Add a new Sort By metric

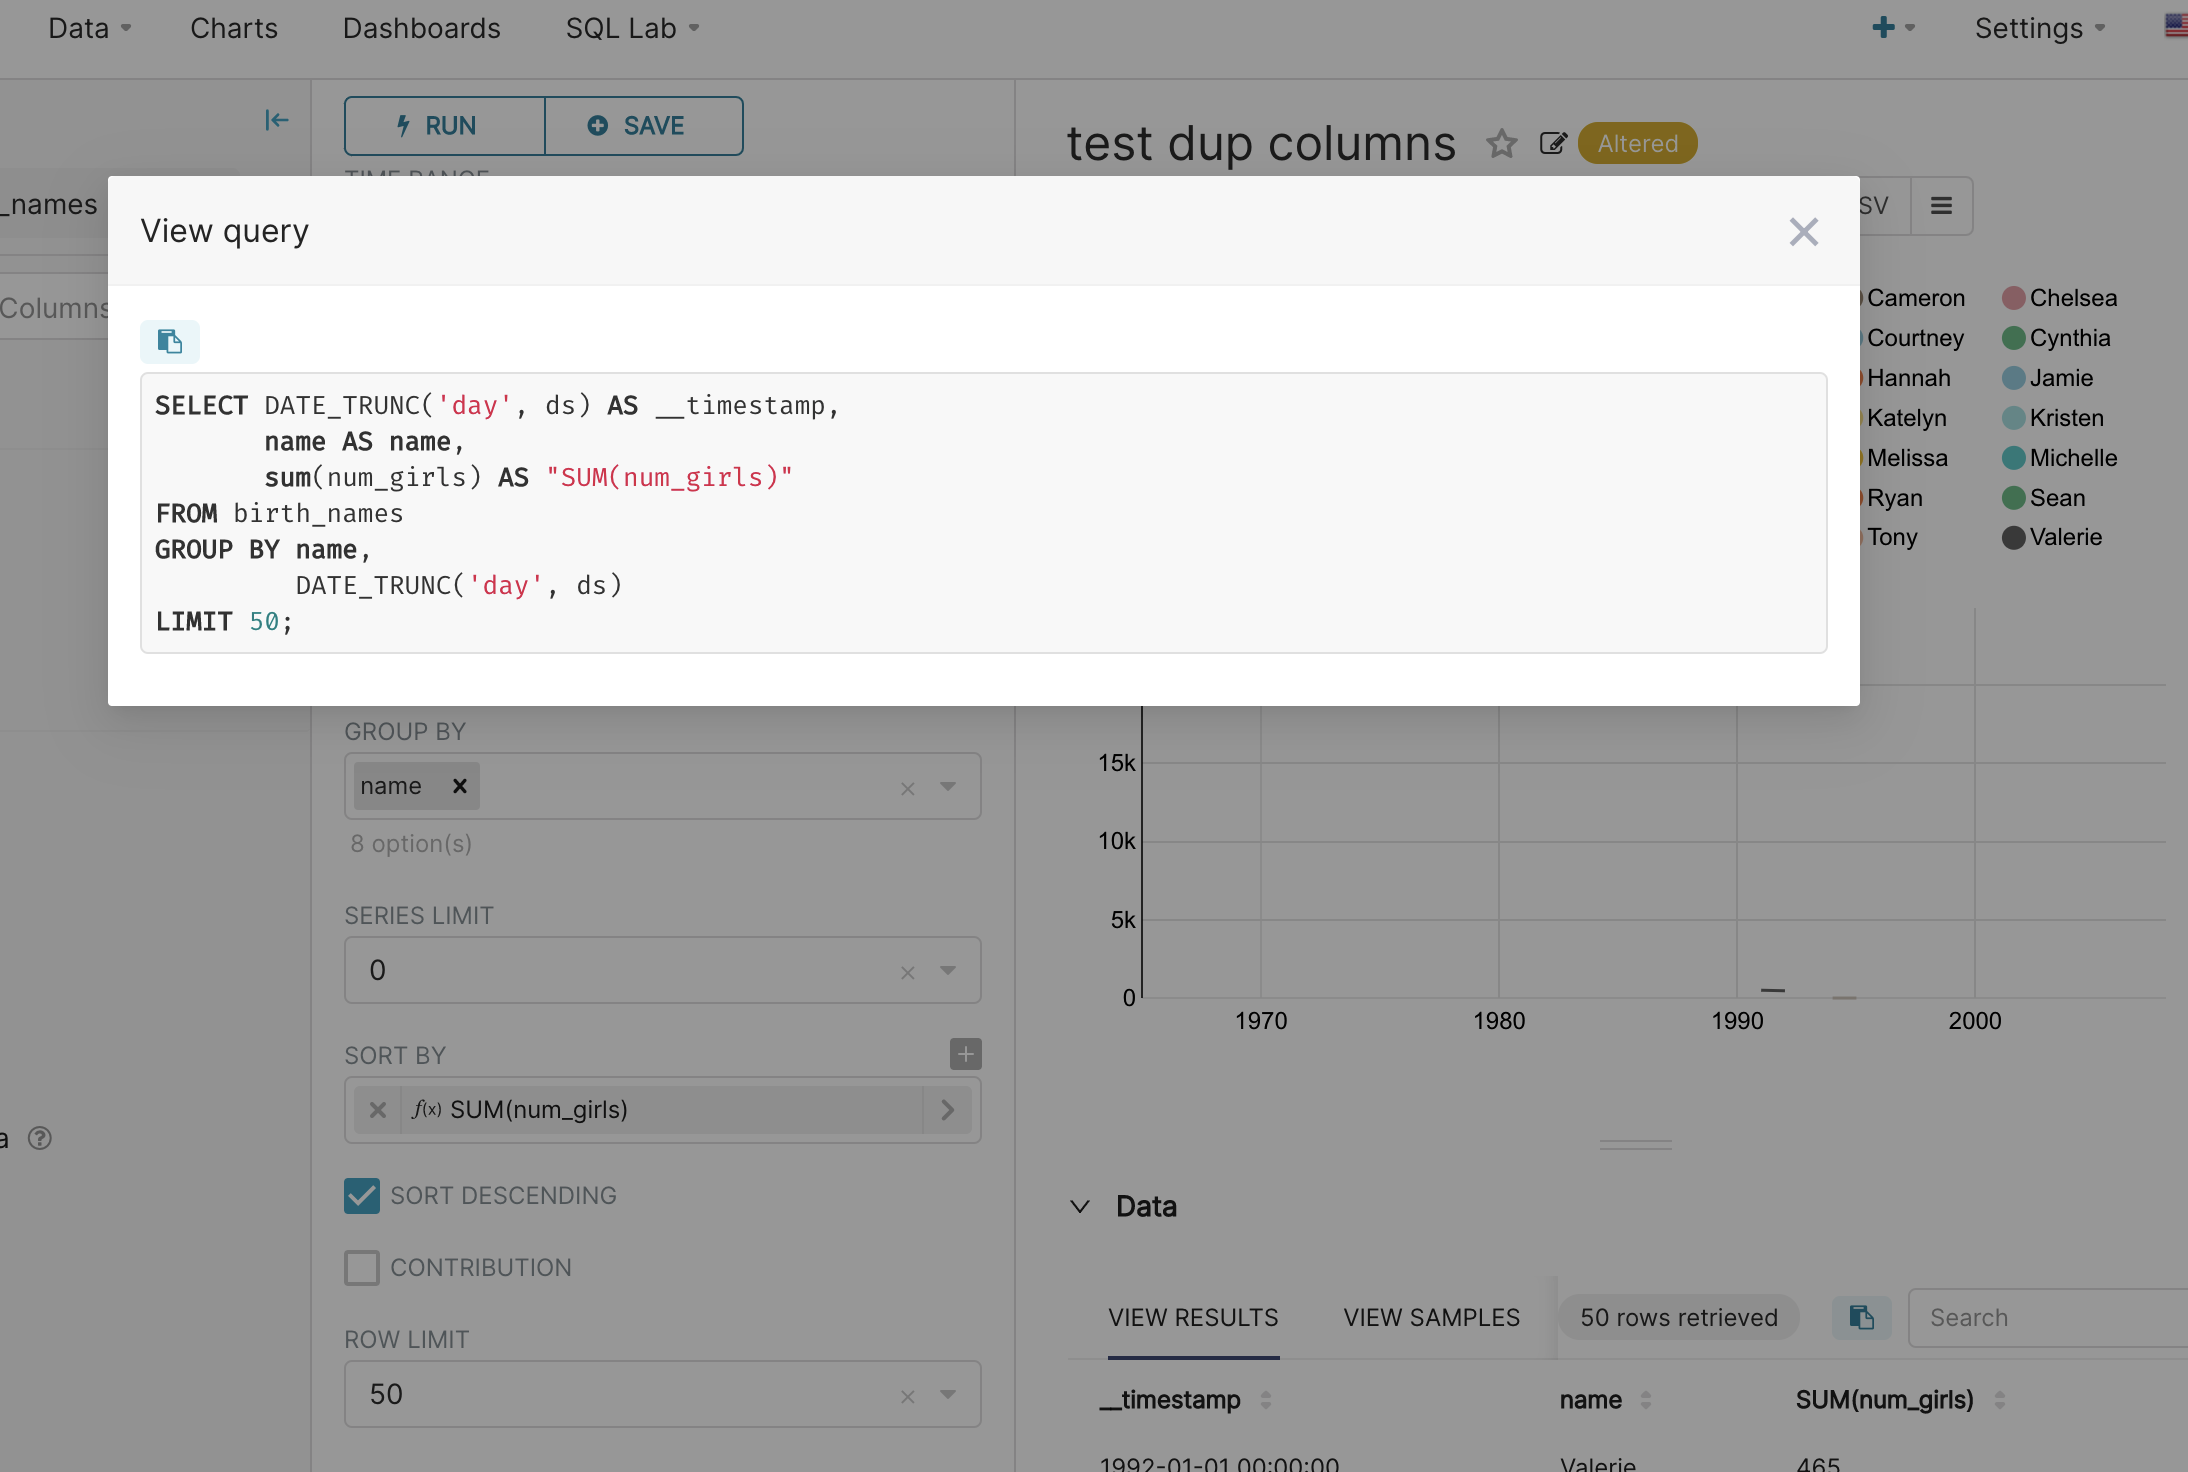point(965,1054)
